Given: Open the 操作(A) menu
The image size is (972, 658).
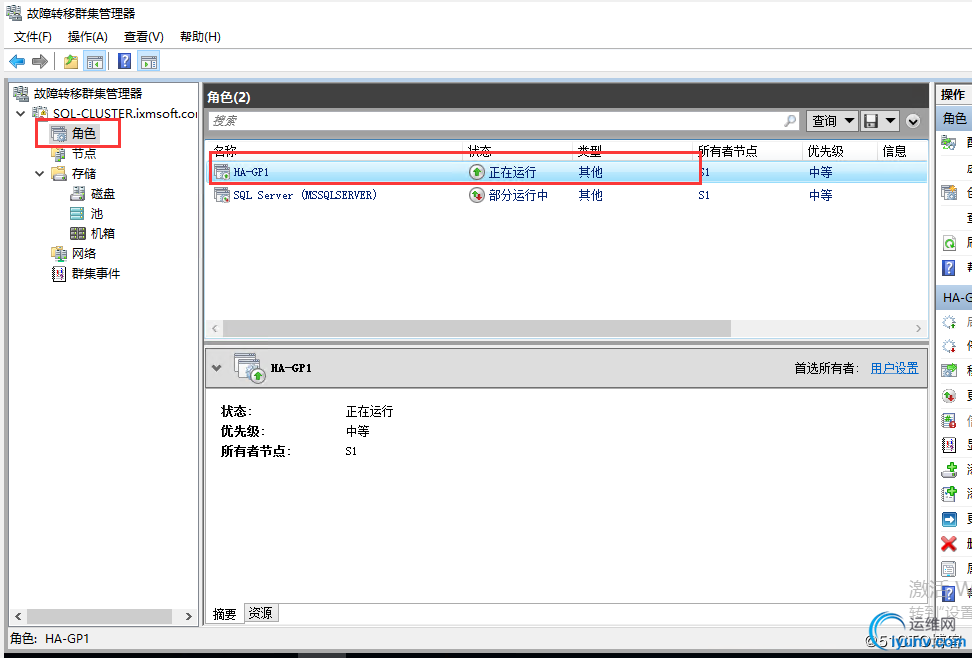Looking at the screenshot, I should pos(87,37).
